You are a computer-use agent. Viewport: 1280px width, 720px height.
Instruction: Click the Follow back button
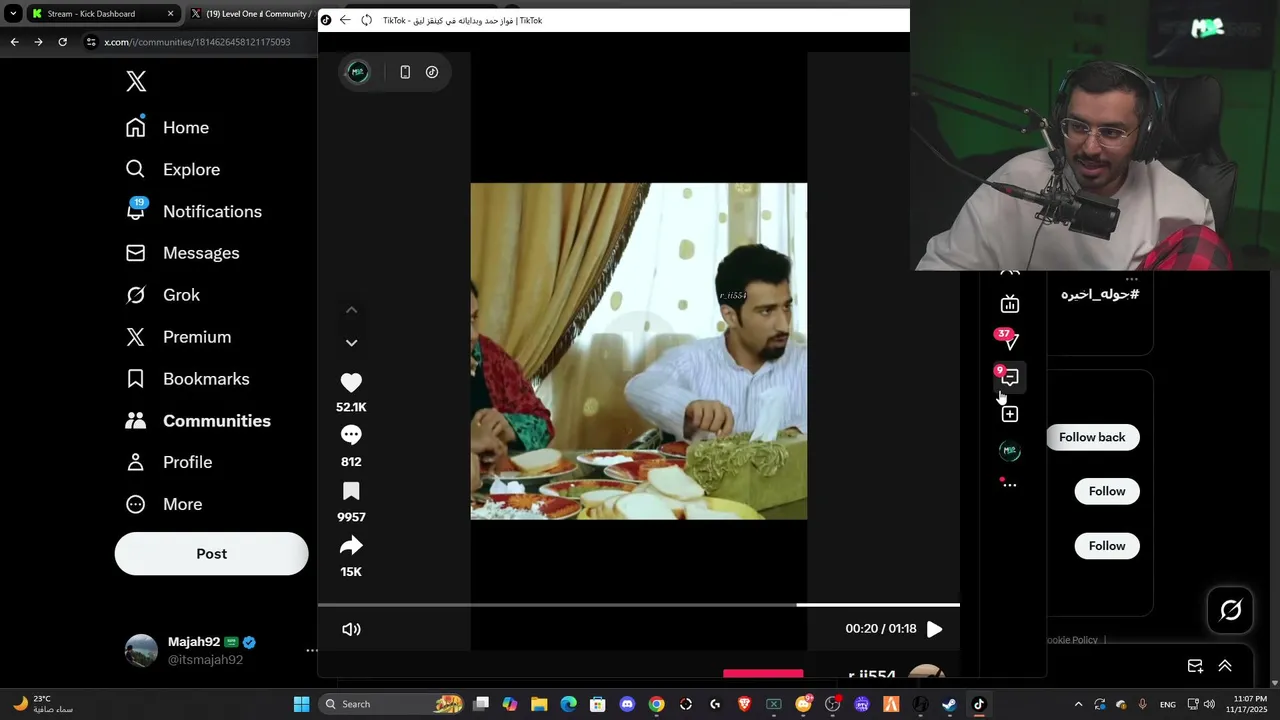pos(1092,437)
